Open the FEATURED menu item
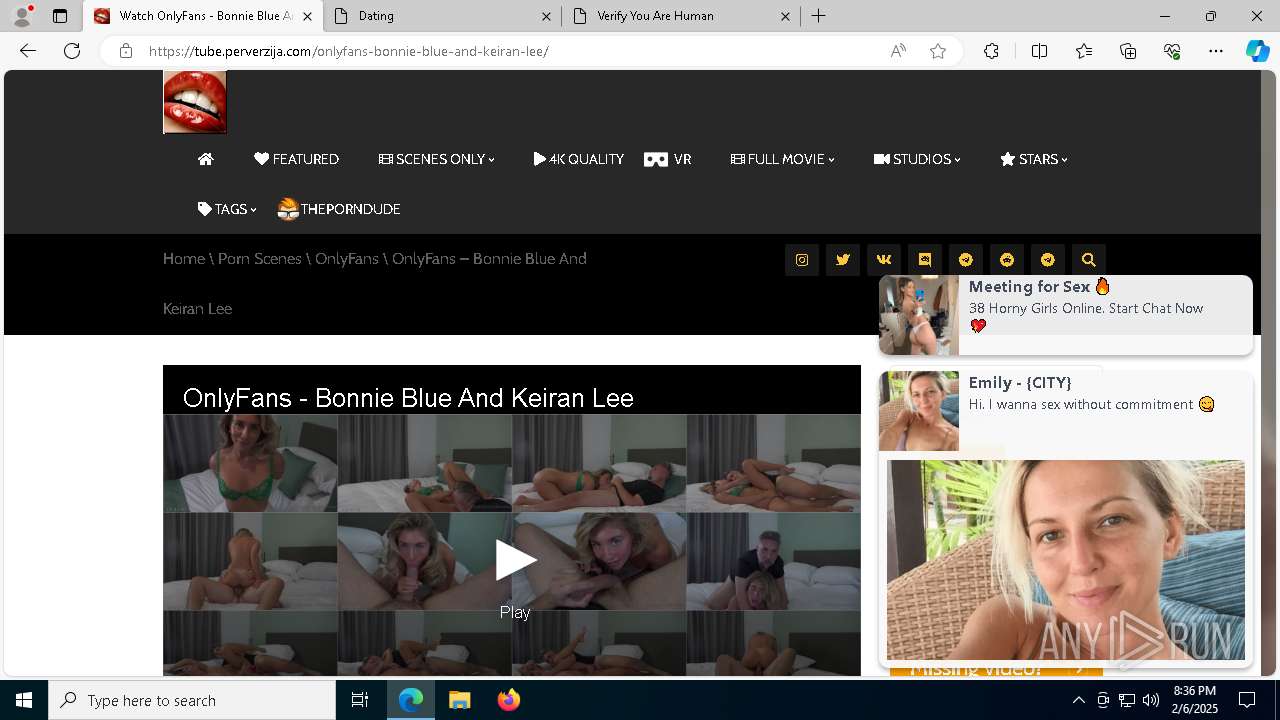 pyautogui.click(x=296, y=159)
